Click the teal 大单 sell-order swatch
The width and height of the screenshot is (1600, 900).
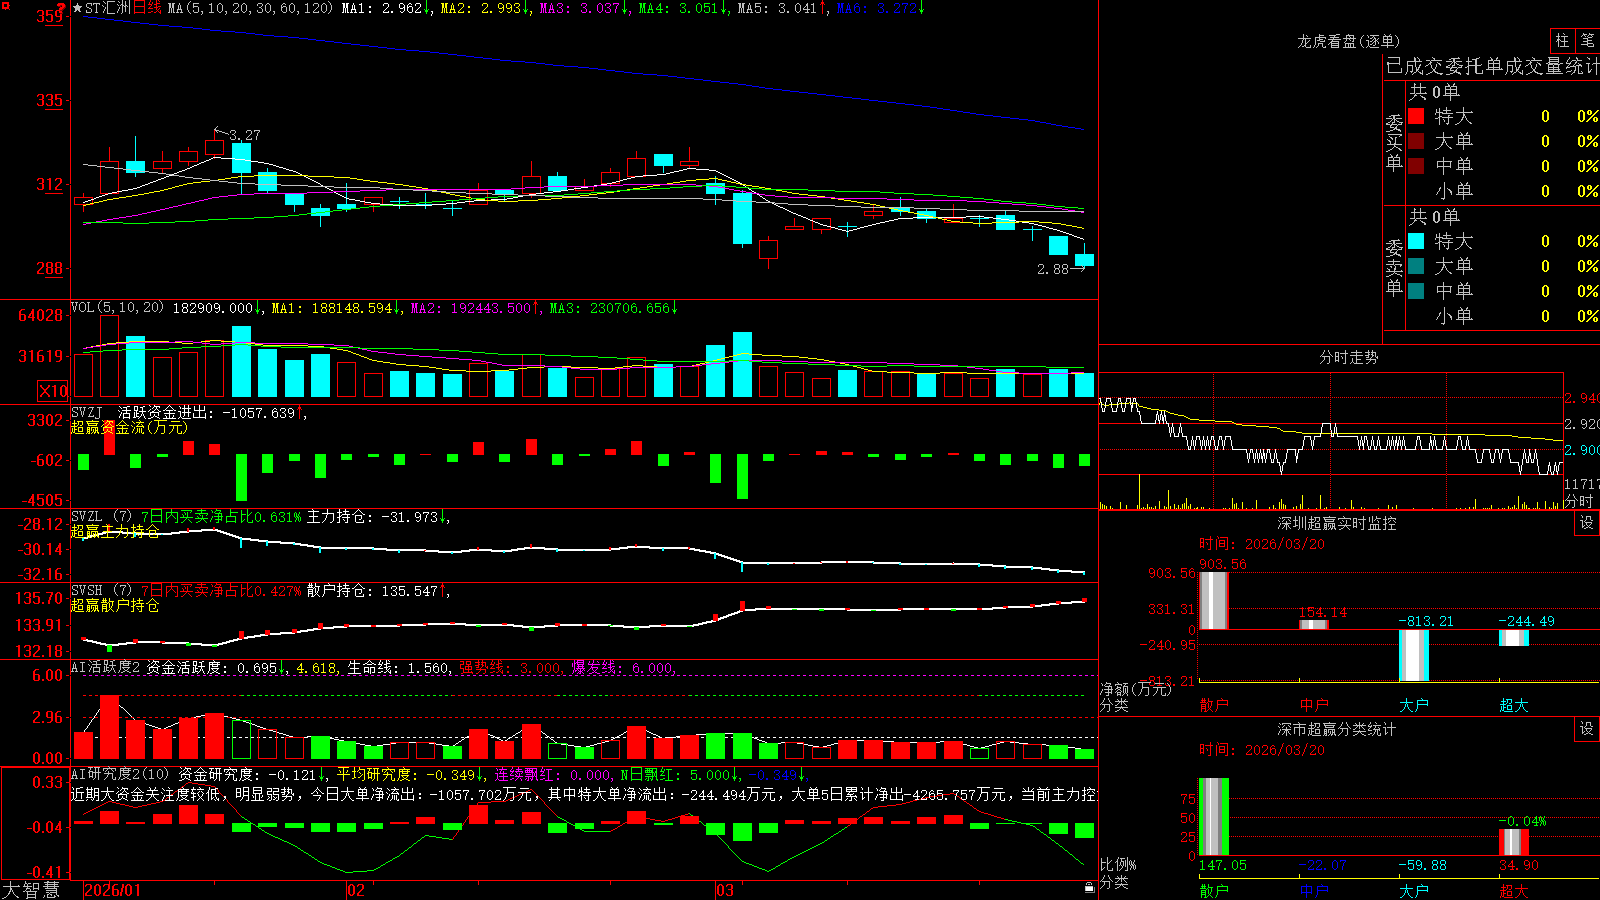pos(1416,266)
